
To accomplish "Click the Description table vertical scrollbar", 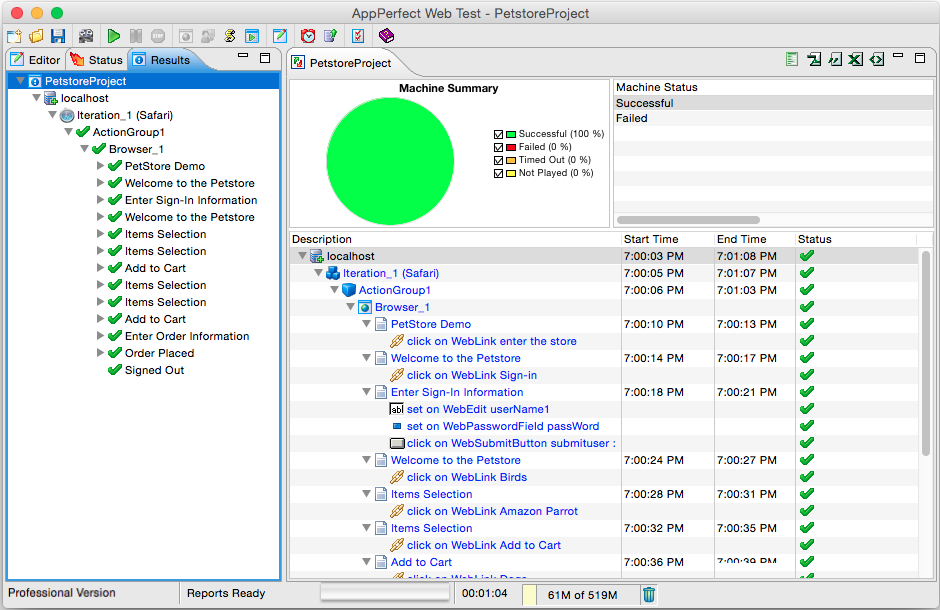I will click(925, 354).
